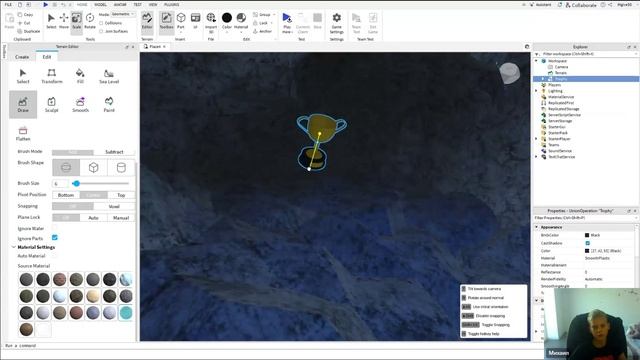Image resolution: width=640 pixels, height=360 pixels.
Task: Collapse the Appearance properties section
Action: click(537, 227)
